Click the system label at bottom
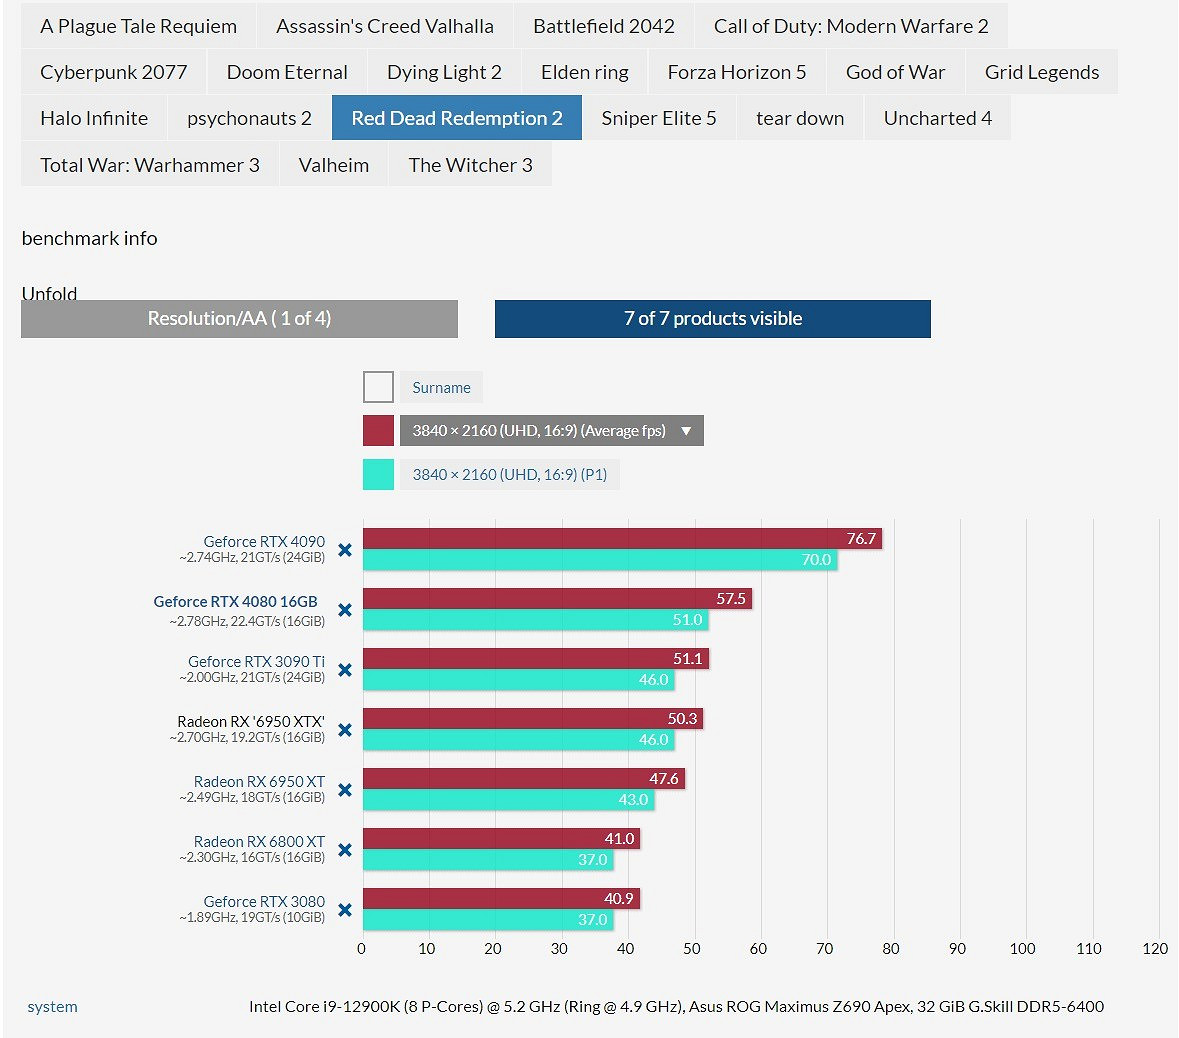Image resolution: width=1179 pixels, height=1038 pixels. coord(52,1007)
